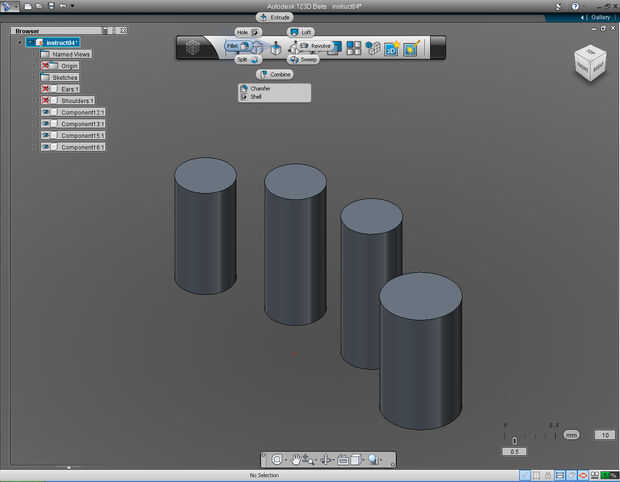This screenshot has height=482, width=620.
Task: Select the Orbit tool in navigation bar
Action: pyautogui.click(x=326, y=459)
